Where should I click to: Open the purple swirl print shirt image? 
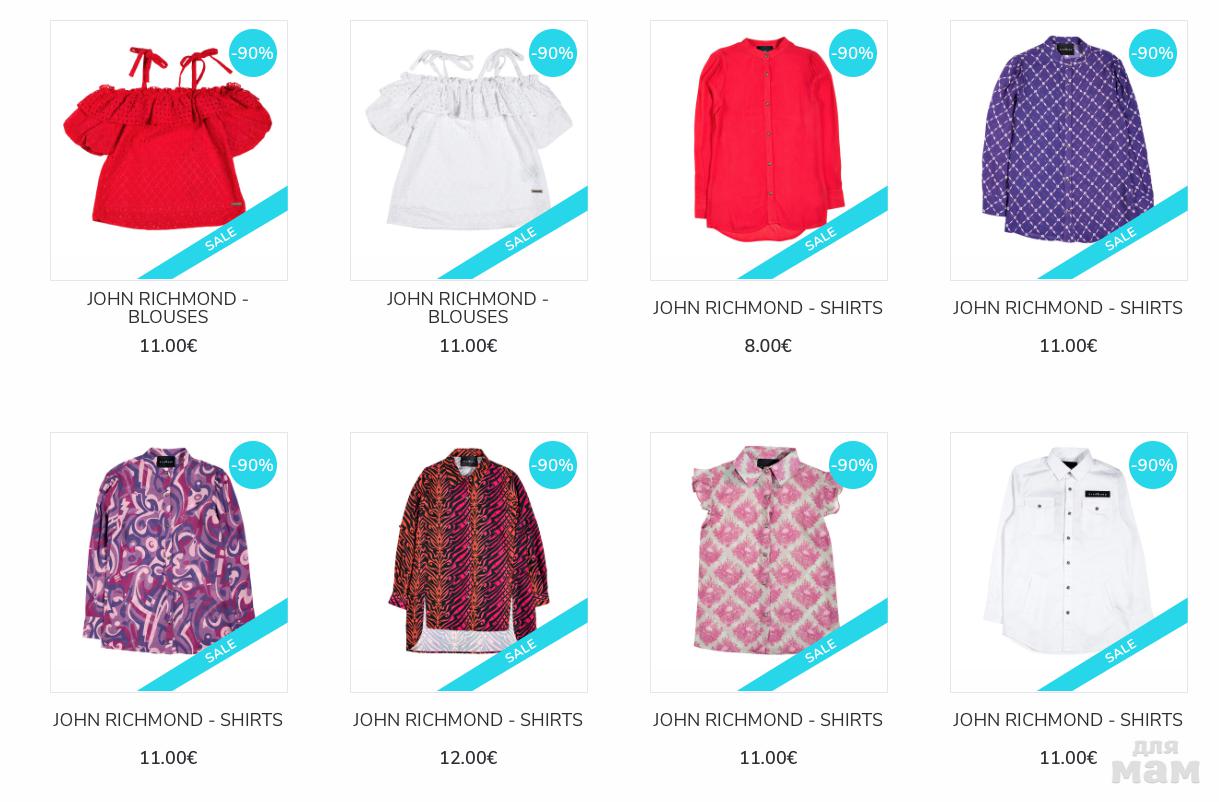coord(169,562)
